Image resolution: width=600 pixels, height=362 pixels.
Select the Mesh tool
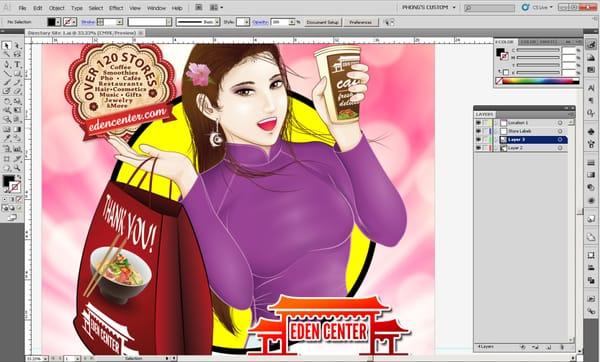7,129
